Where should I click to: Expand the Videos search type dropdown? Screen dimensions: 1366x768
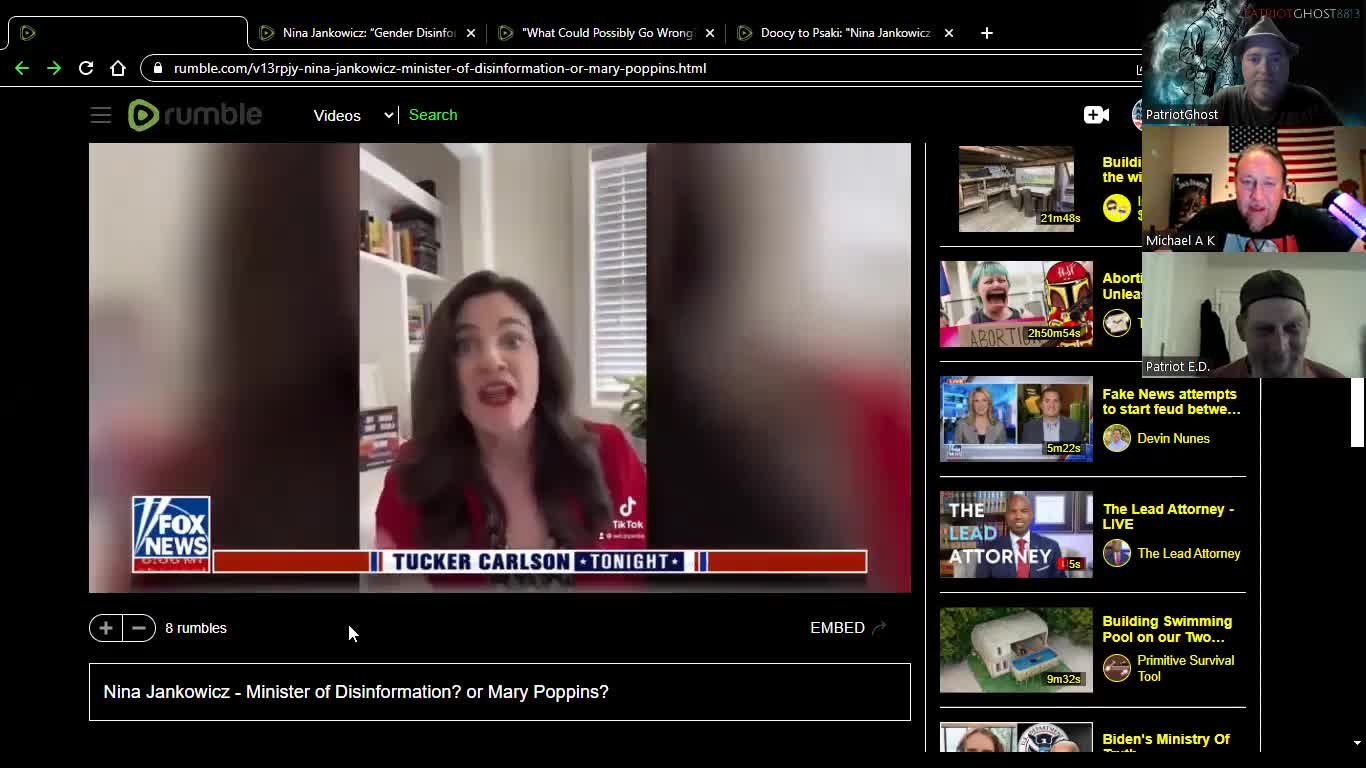coord(353,115)
